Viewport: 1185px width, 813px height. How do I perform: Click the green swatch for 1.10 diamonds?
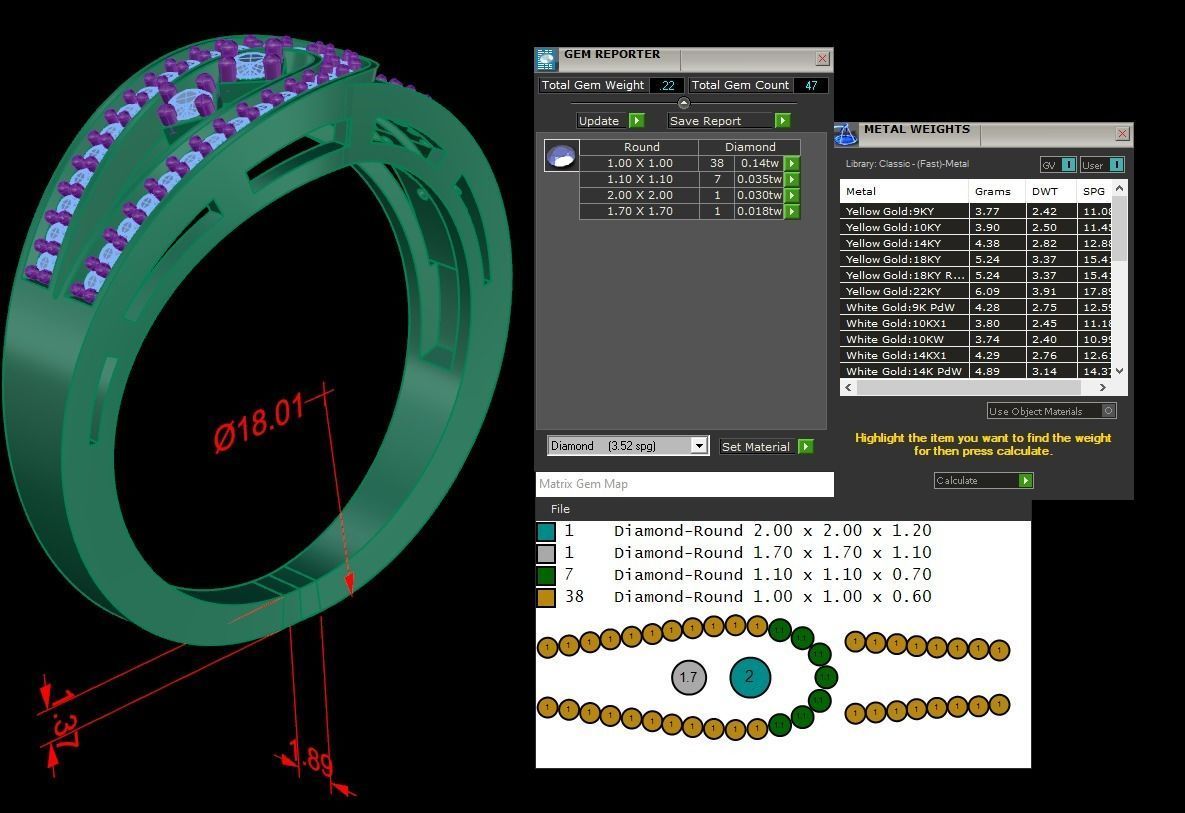click(546, 575)
